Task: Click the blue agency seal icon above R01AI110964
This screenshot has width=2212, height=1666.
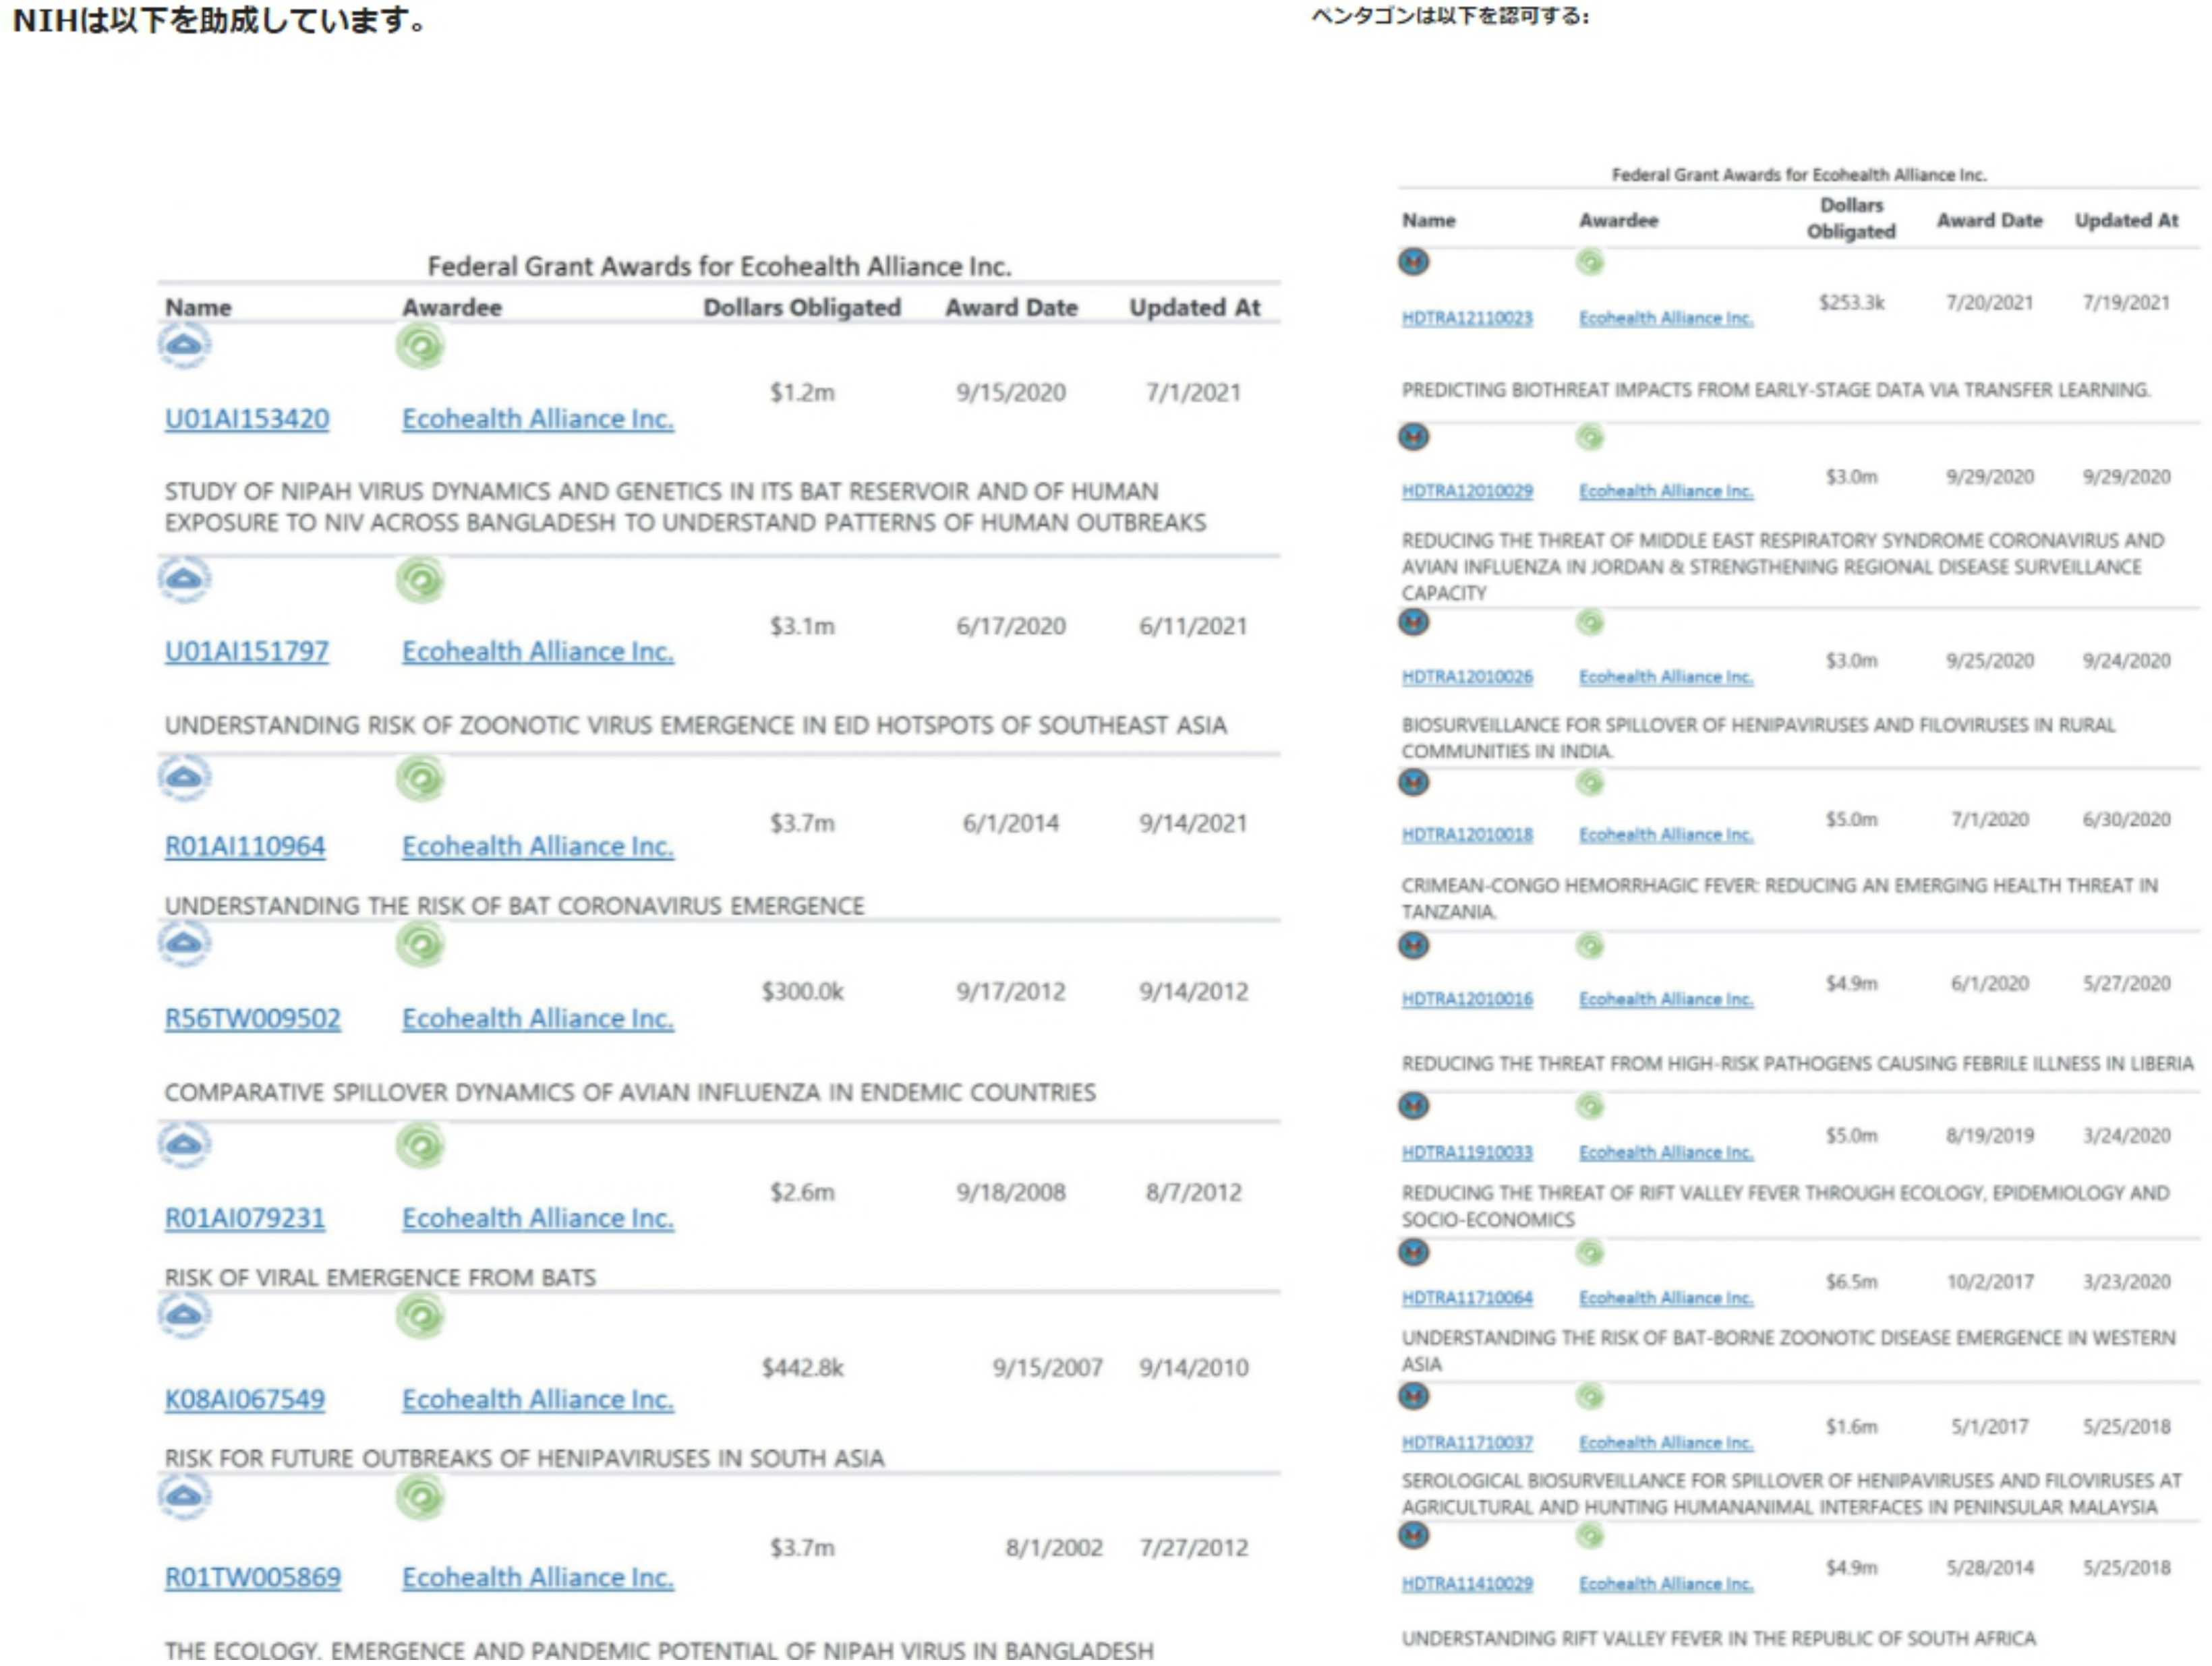Action: [x=184, y=778]
